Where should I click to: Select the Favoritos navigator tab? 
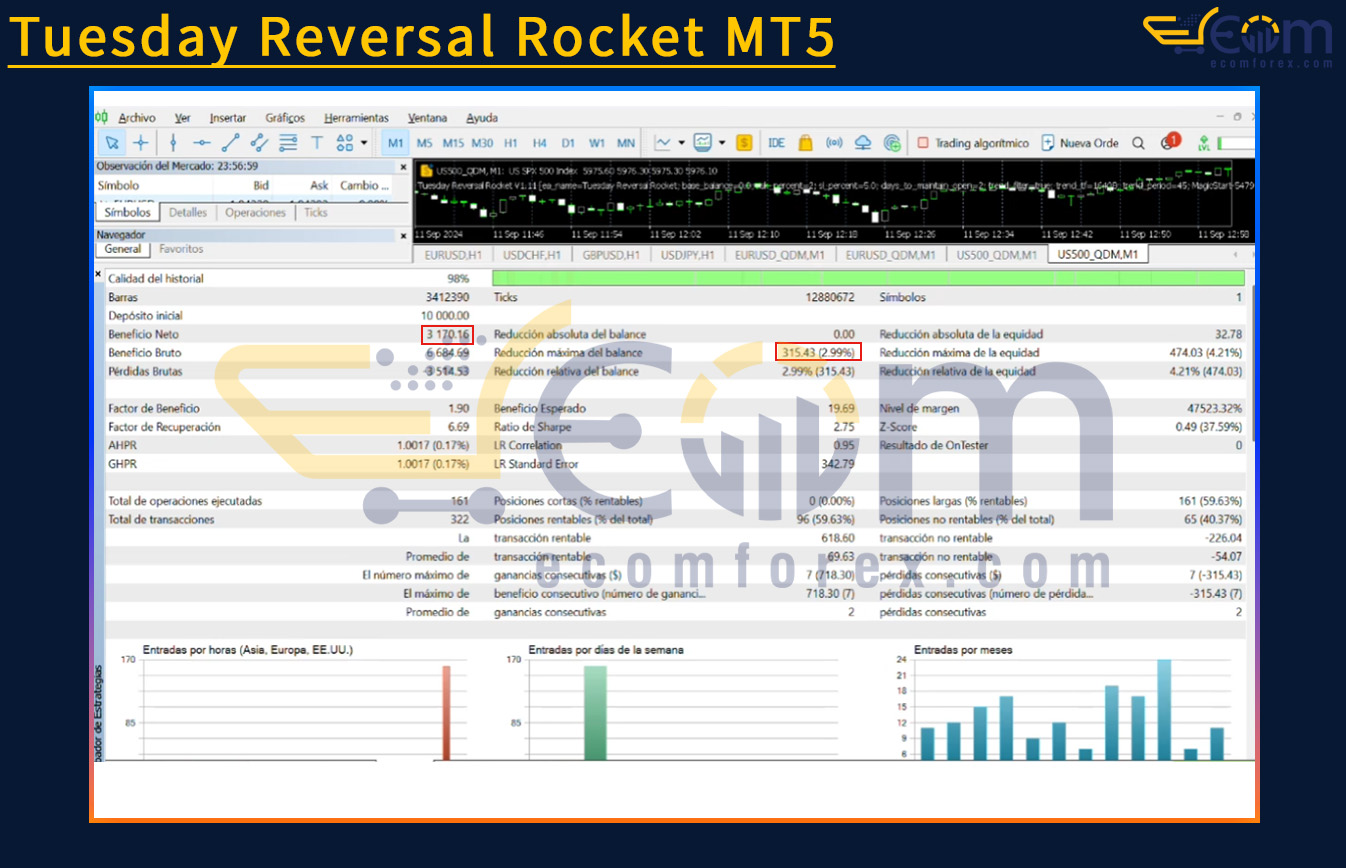pyautogui.click(x=181, y=249)
